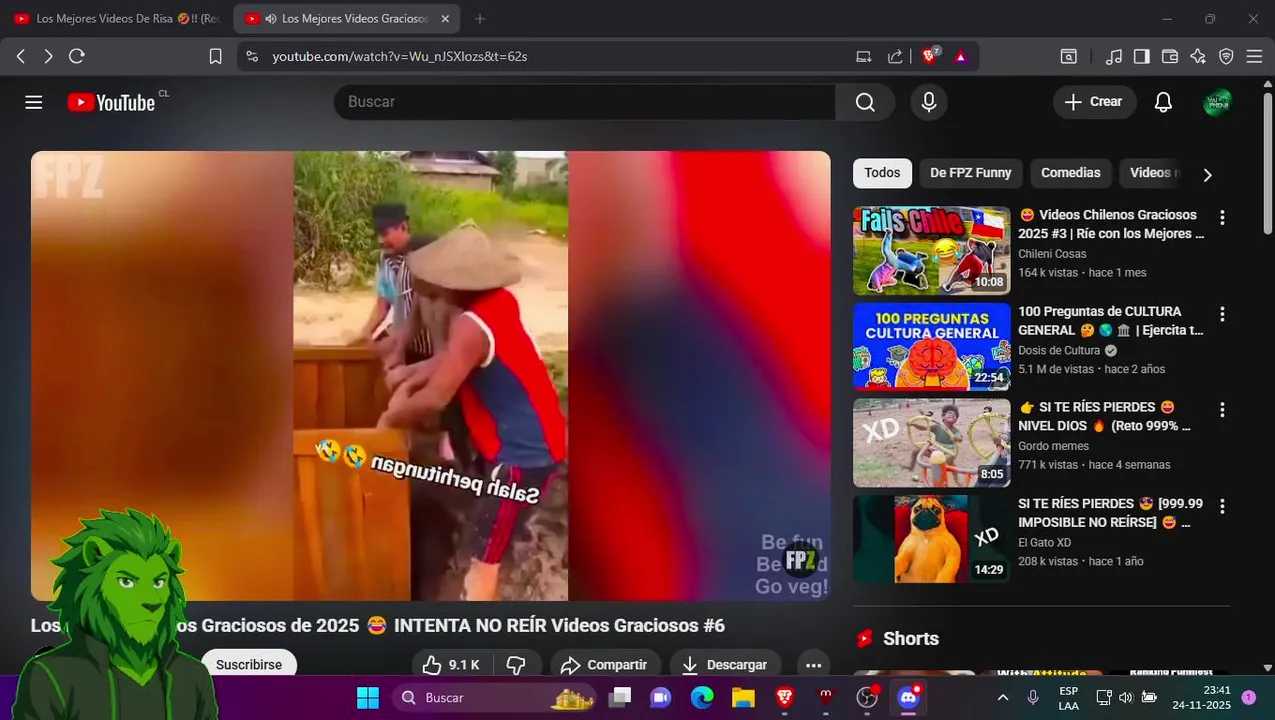The image size is (1275, 720).
Task: Share this page via share icon
Action: click(895, 56)
